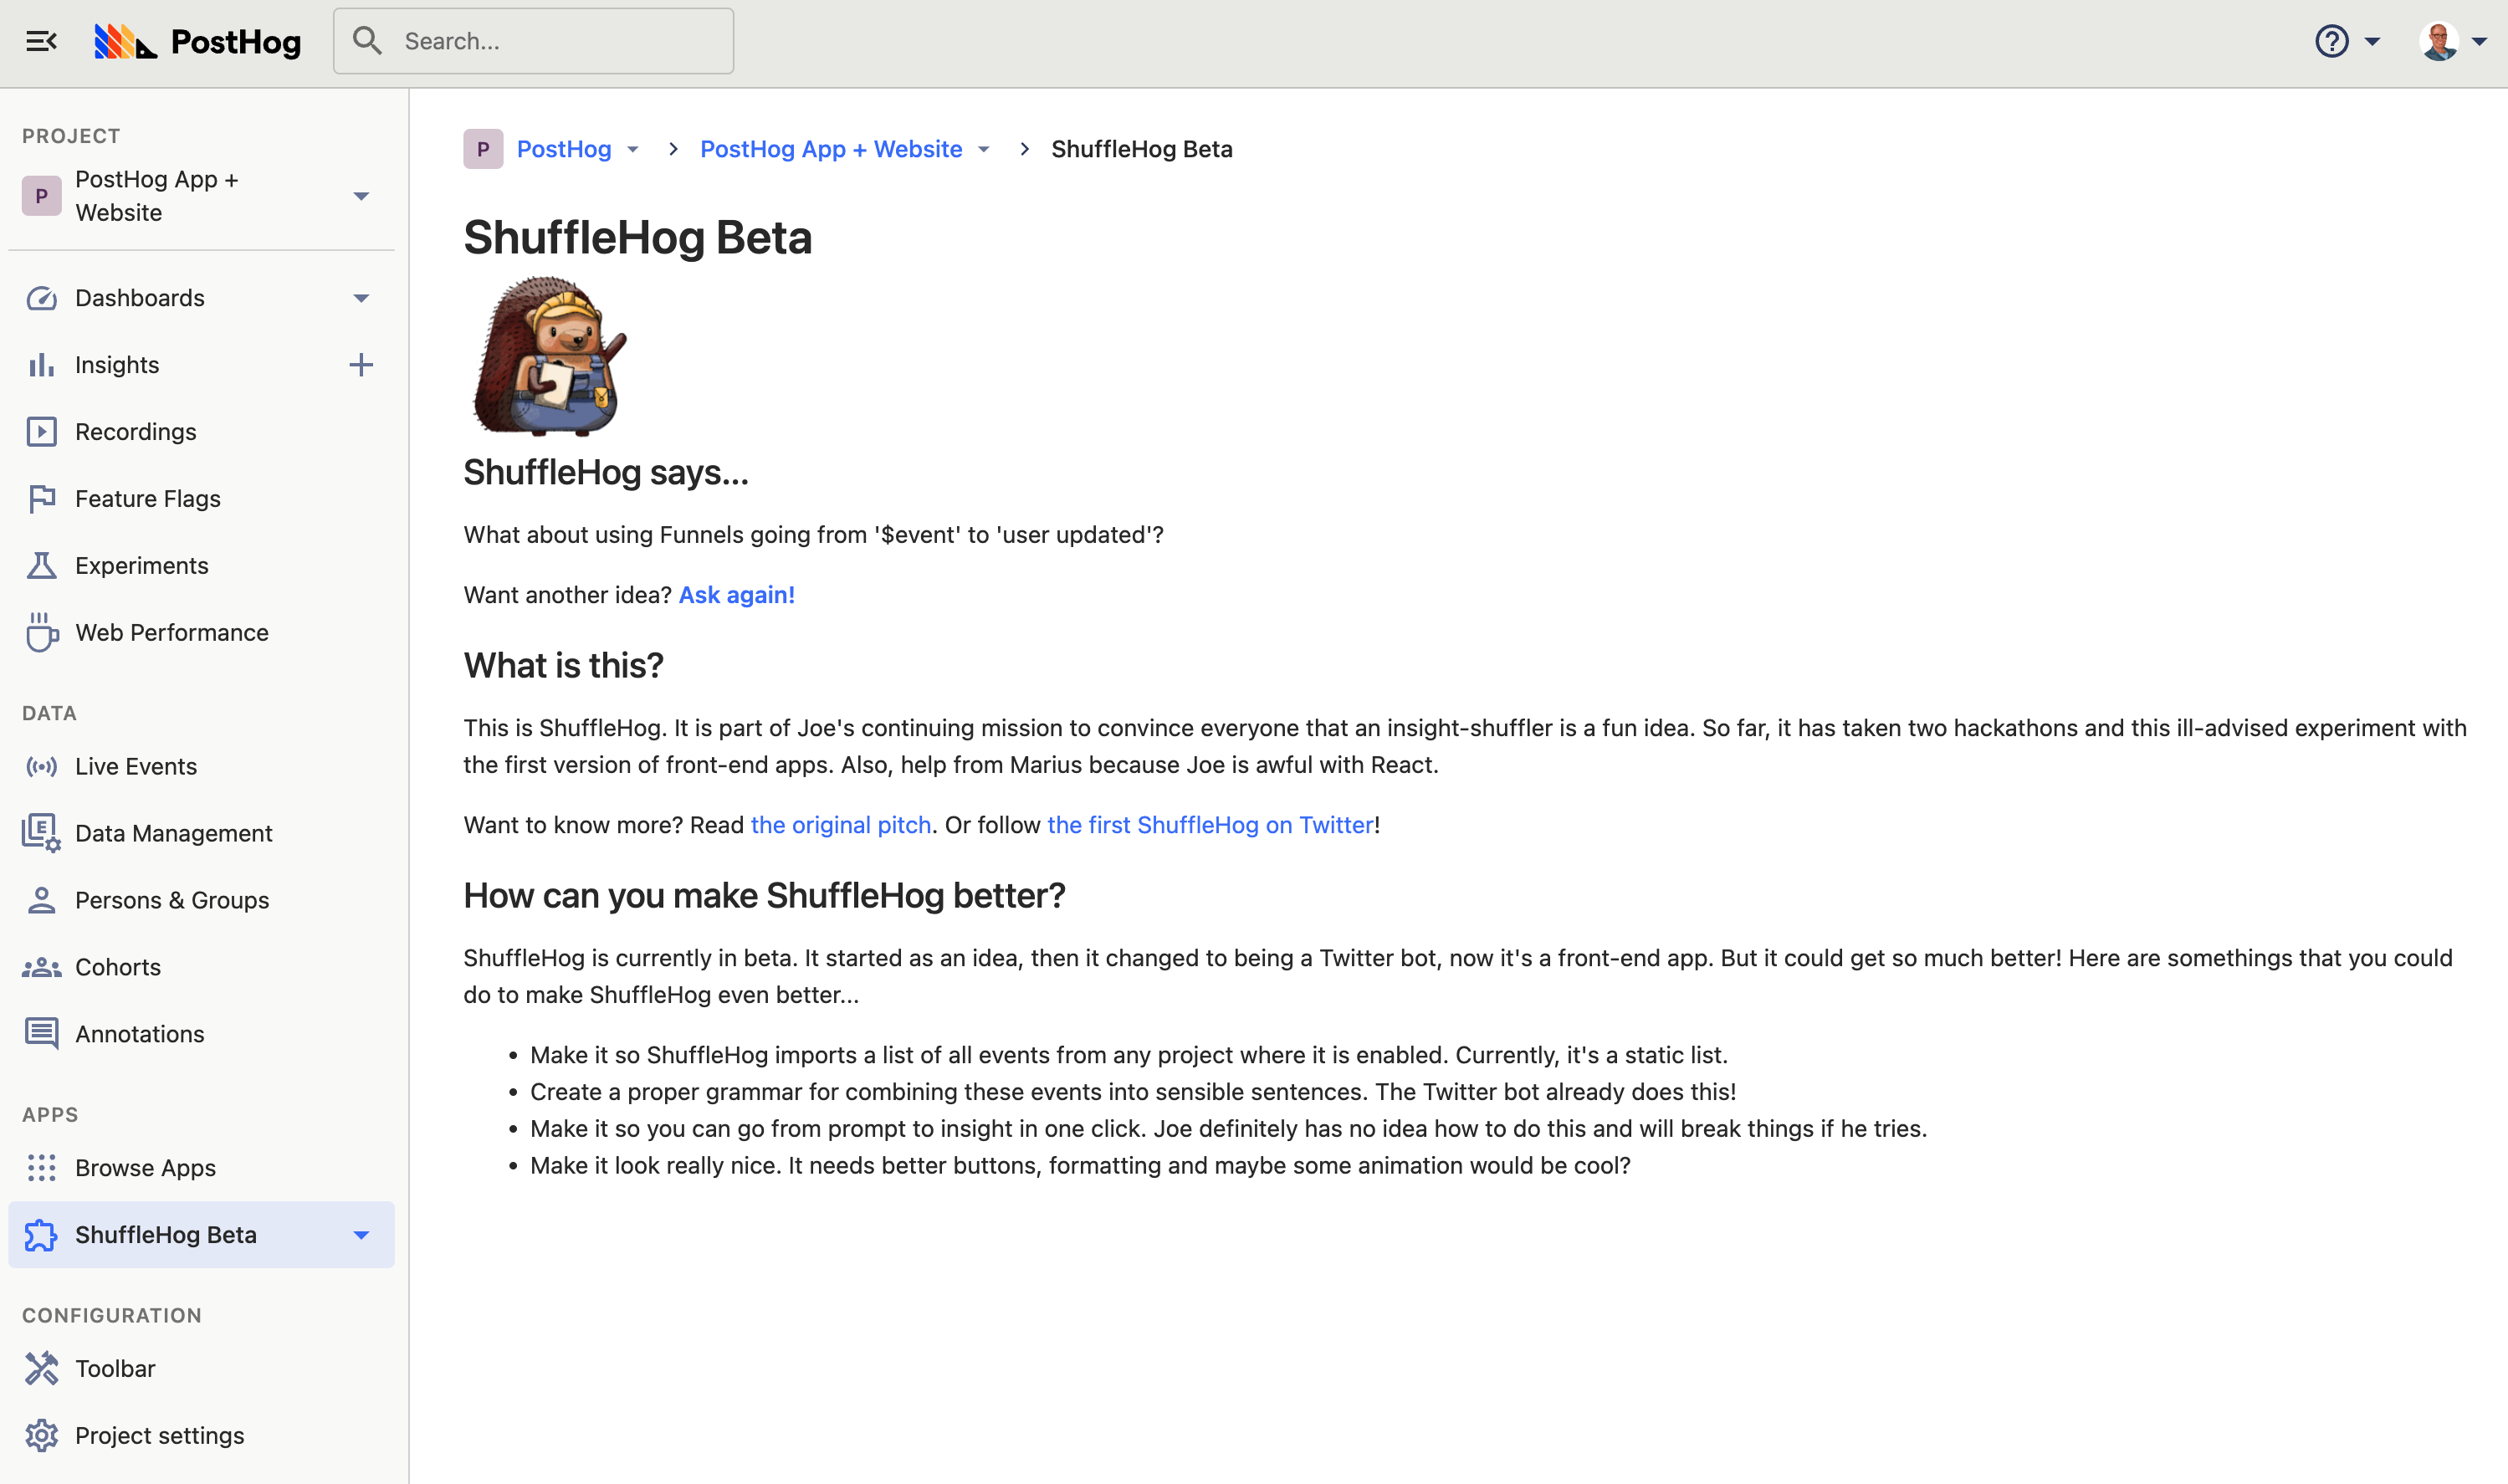2508x1484 pixels.
Task: Go to Cohorts in the sidebar
Action: coord(118,967)
